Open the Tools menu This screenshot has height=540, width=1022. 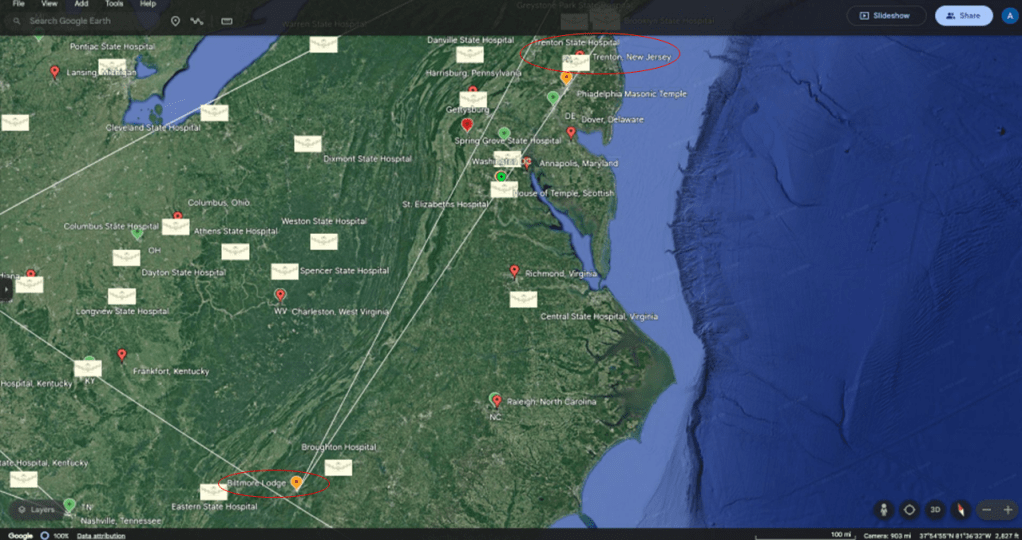114,4
